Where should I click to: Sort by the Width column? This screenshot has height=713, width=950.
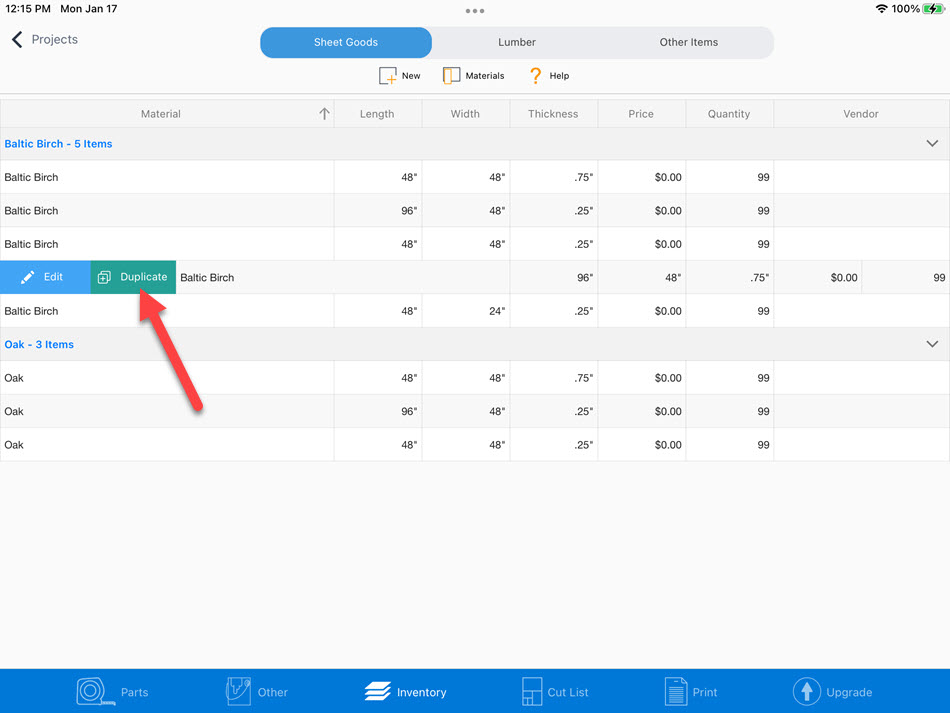(465, 114)
